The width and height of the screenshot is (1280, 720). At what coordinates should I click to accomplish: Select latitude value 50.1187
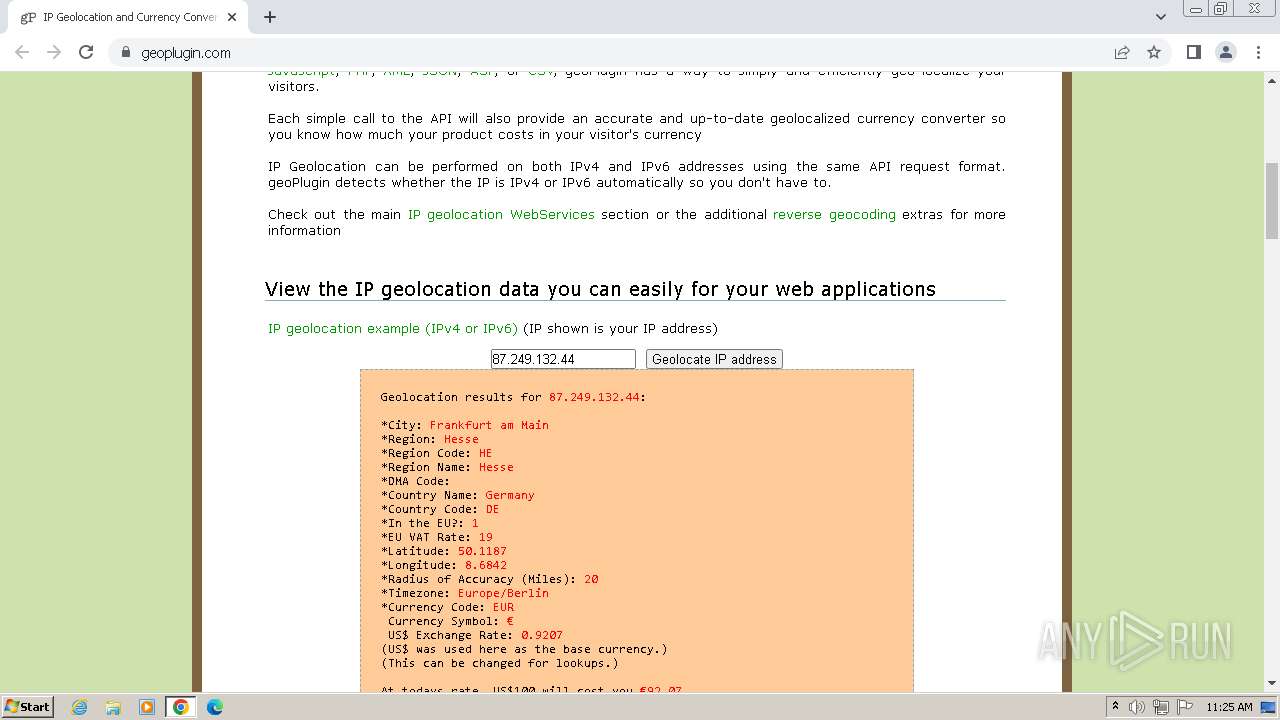tap(482, 551)
